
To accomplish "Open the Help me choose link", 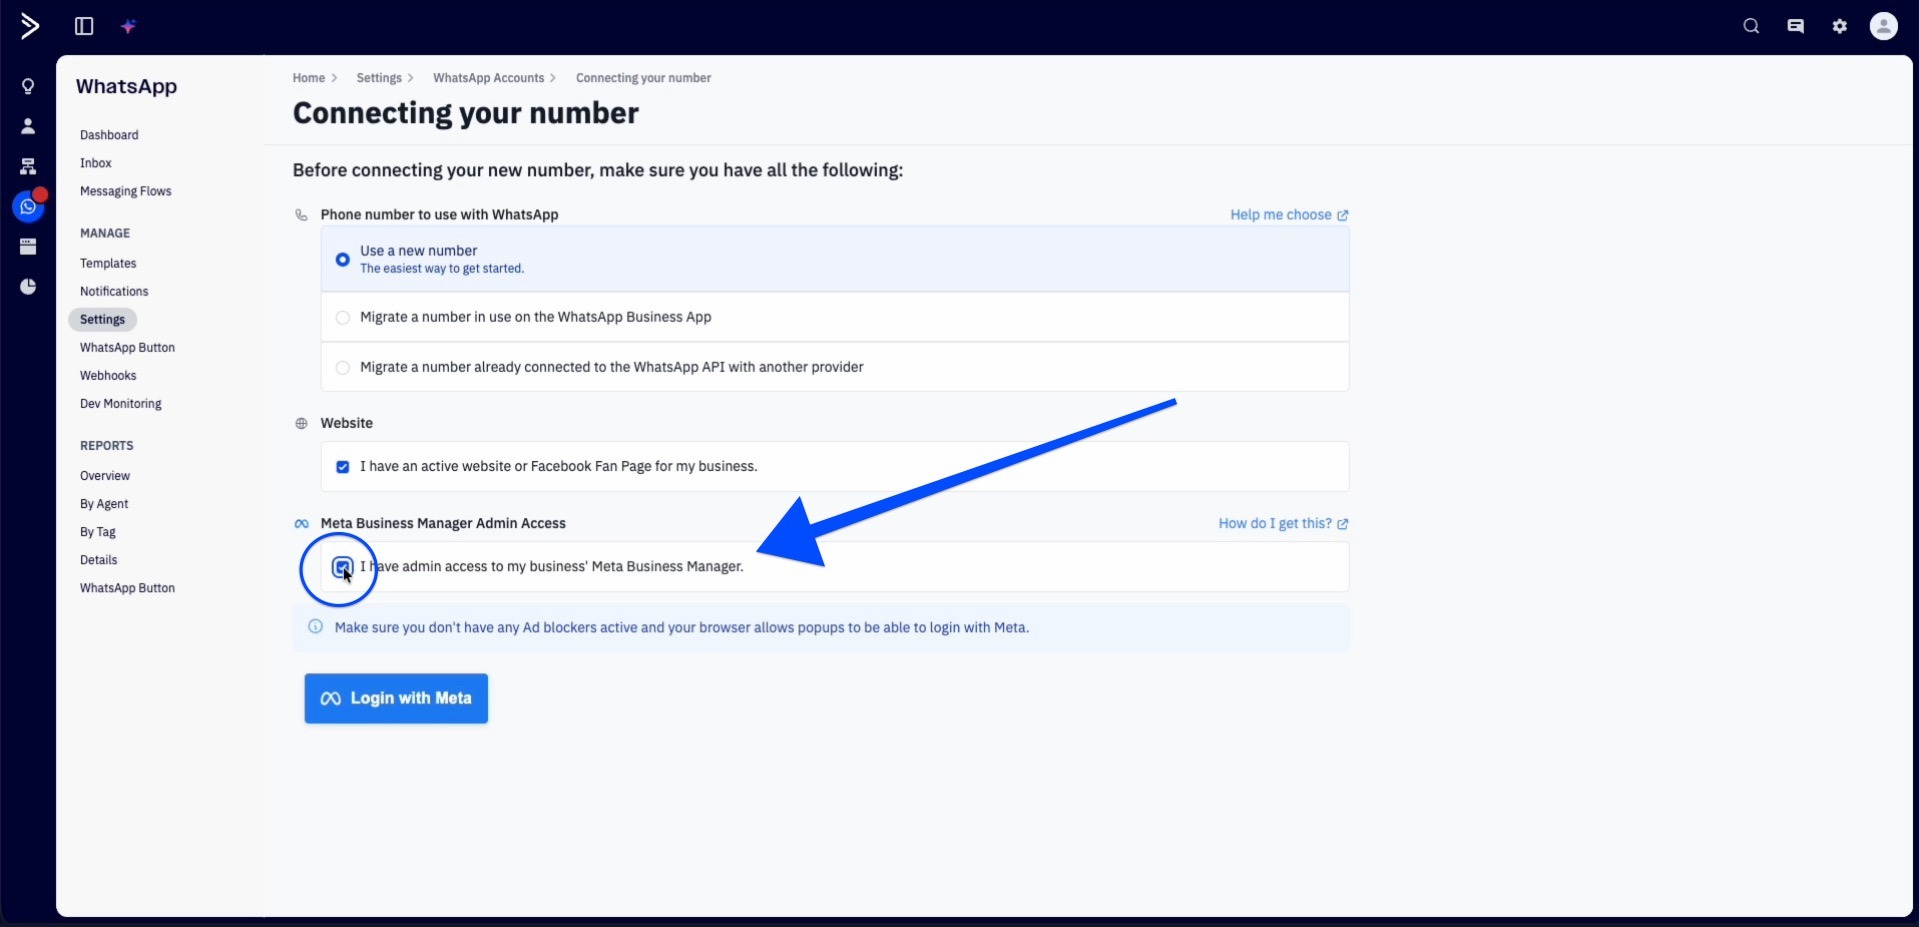I will point(1289,215).
